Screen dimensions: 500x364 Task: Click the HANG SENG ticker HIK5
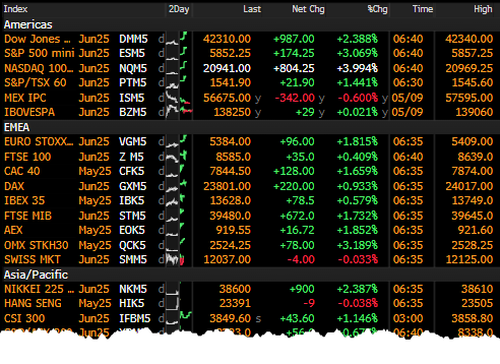132,303
